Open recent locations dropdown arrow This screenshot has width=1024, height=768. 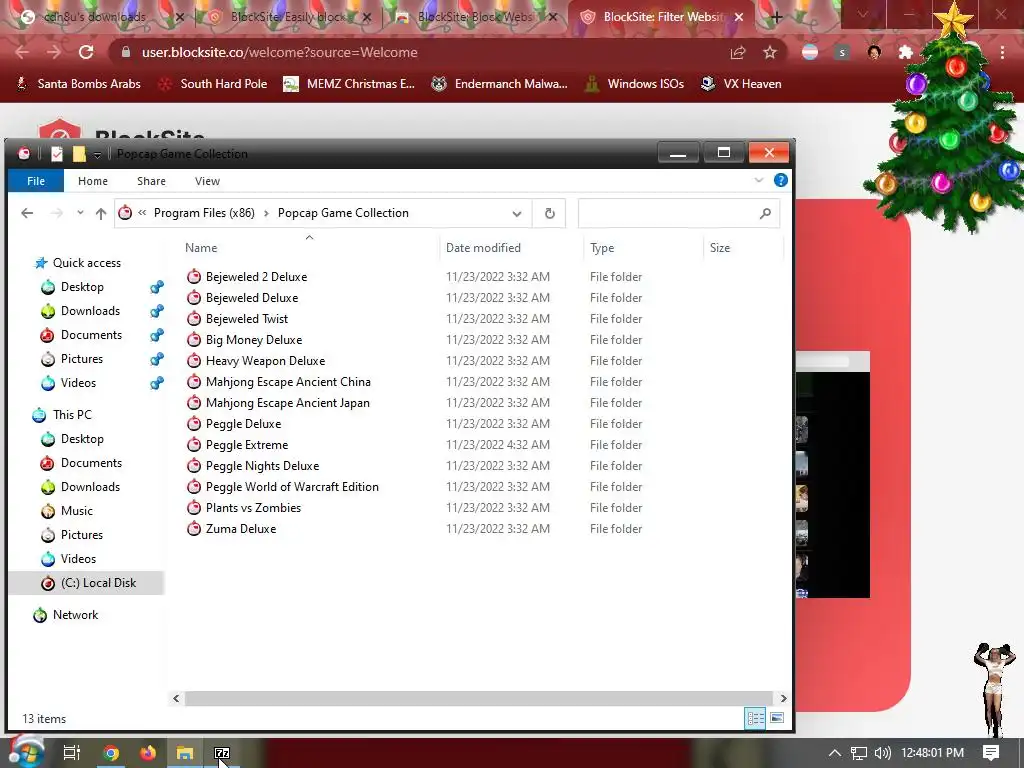pos(80,213)
